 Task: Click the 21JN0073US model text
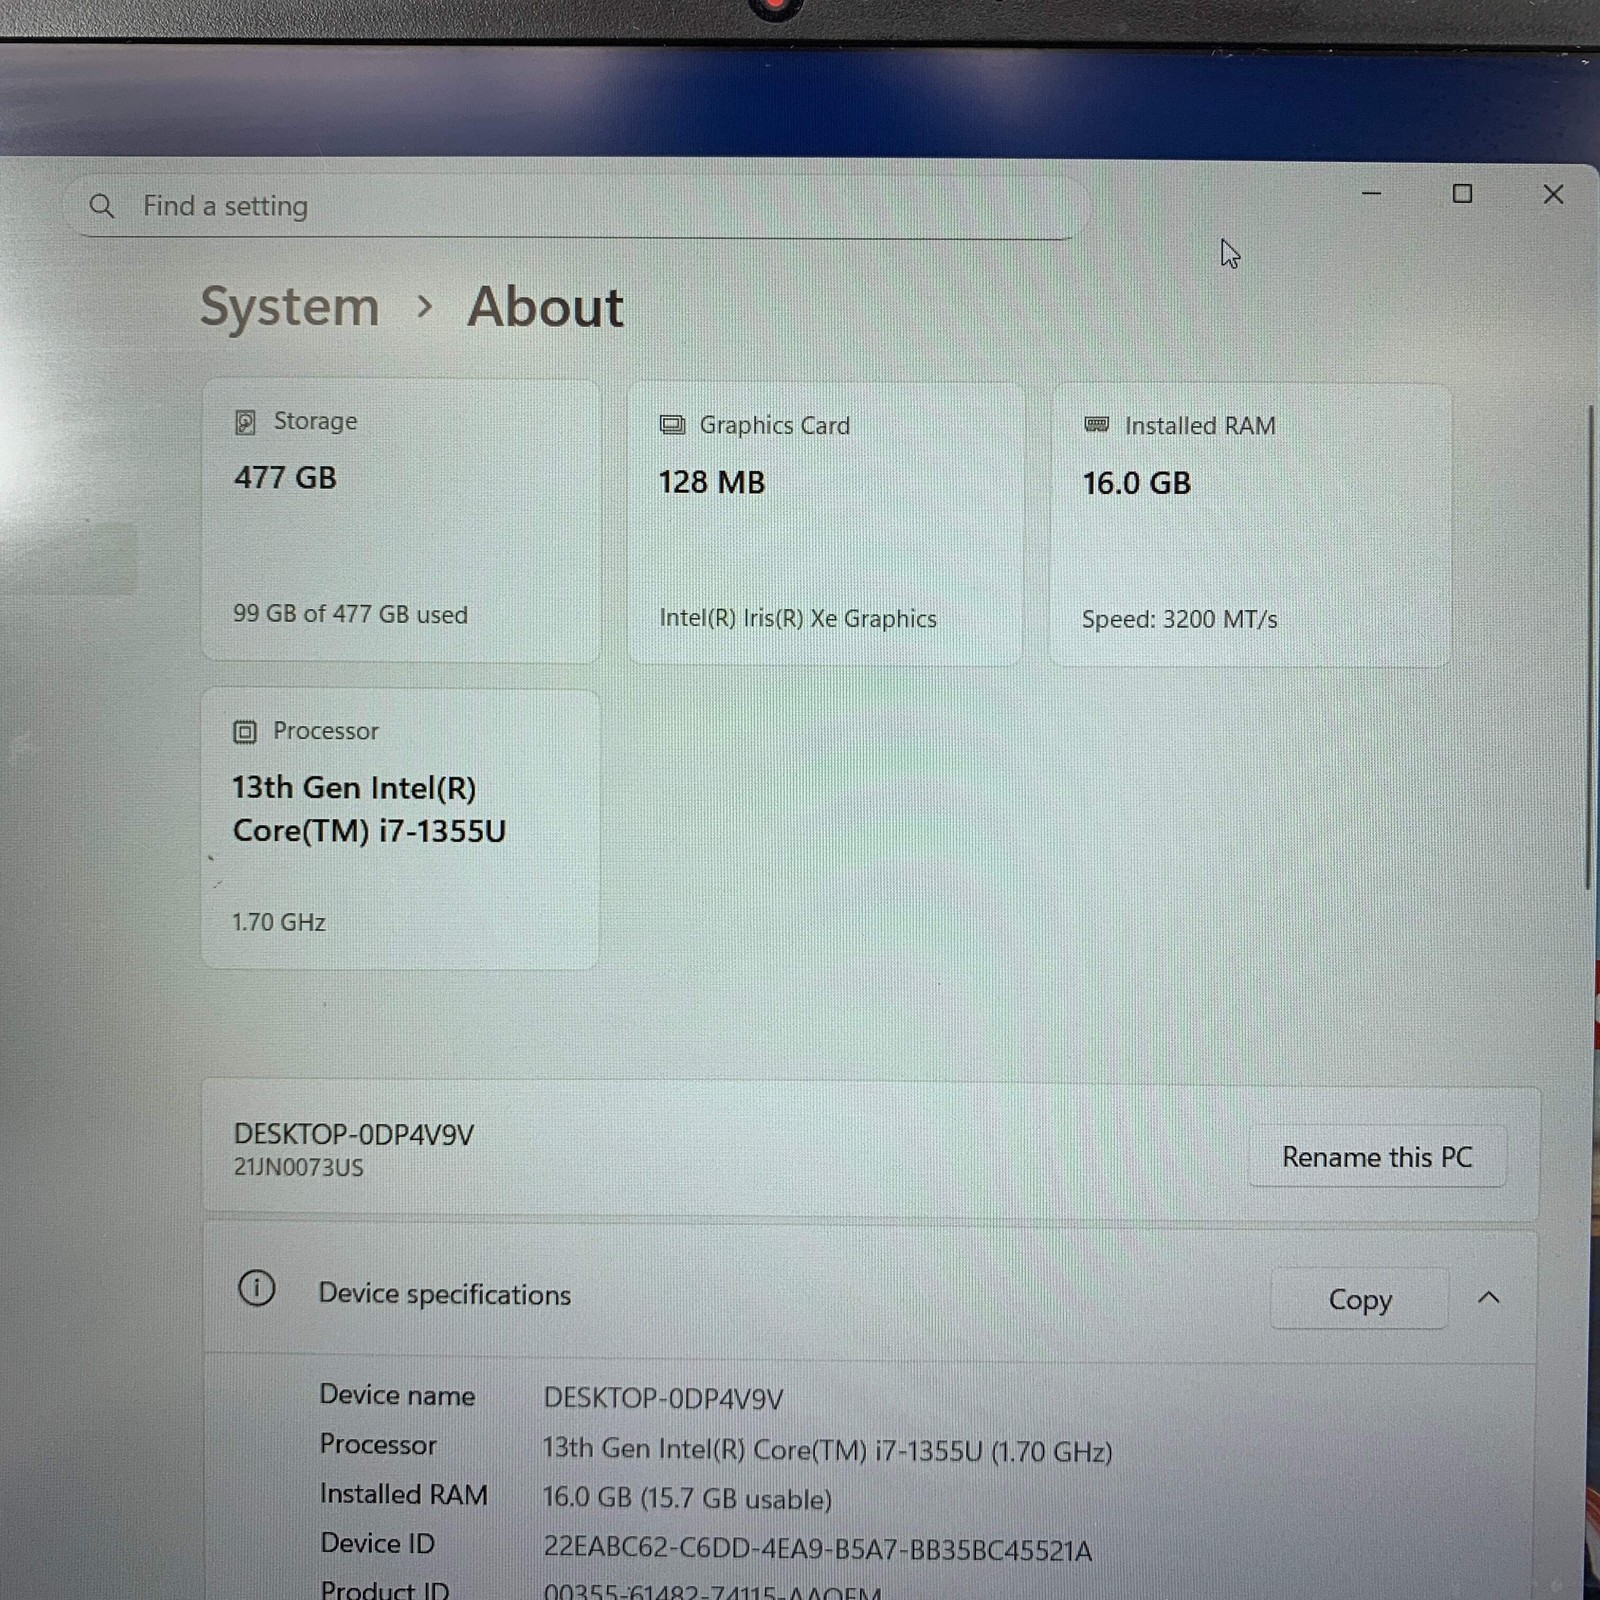[x=298, y=1167]
